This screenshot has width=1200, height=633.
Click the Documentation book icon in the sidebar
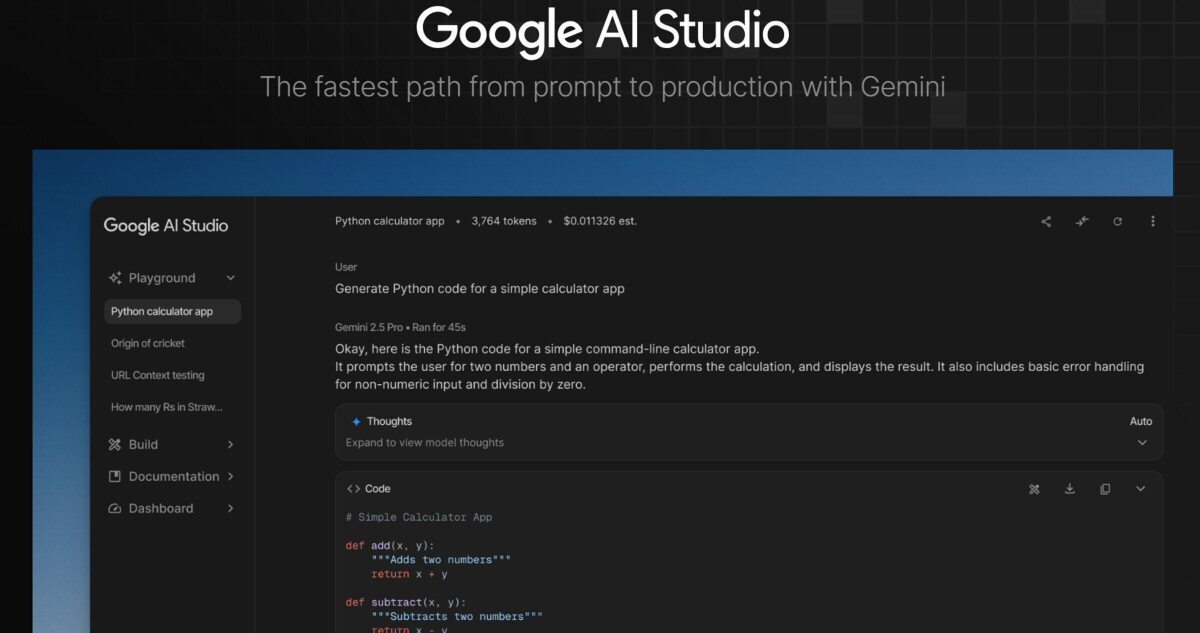pyautogui.click(x=115, y=476)
